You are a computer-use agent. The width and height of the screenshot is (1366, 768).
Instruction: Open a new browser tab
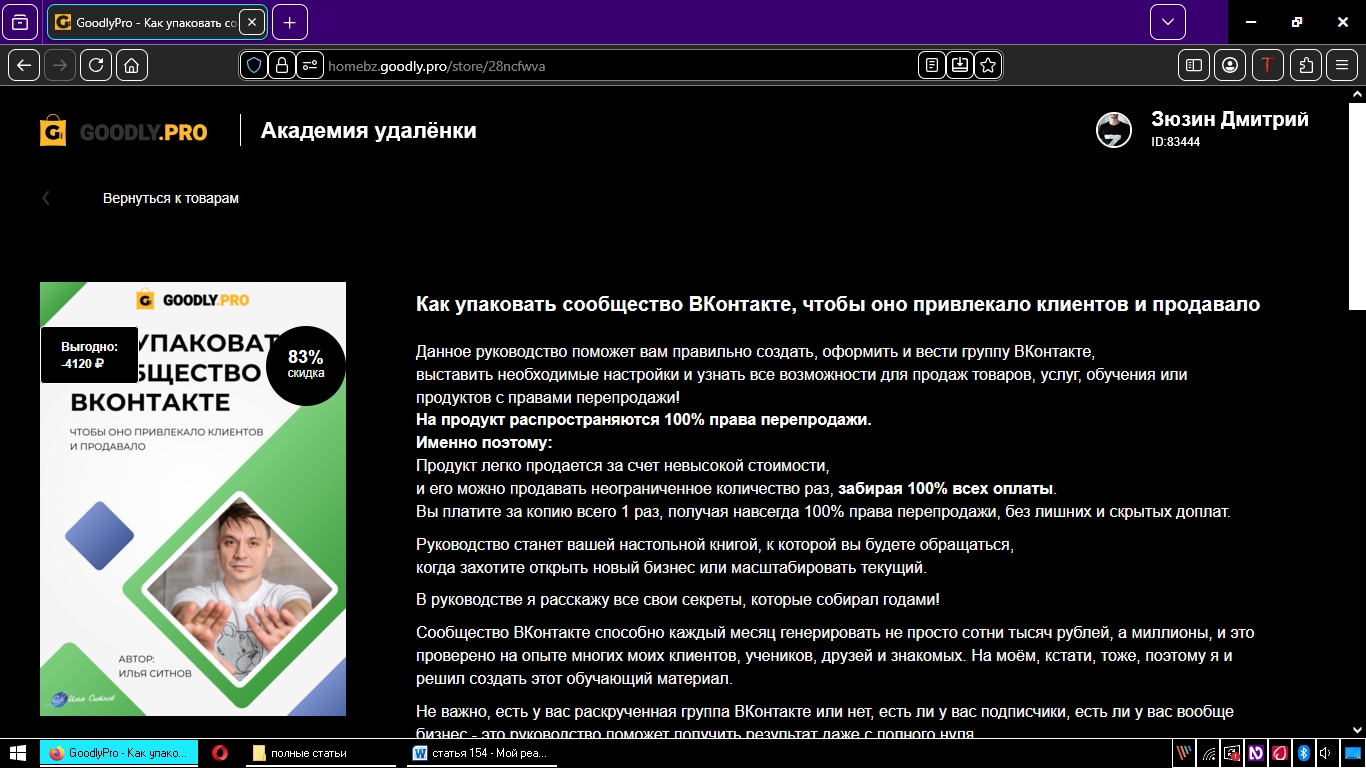[289, 22]
